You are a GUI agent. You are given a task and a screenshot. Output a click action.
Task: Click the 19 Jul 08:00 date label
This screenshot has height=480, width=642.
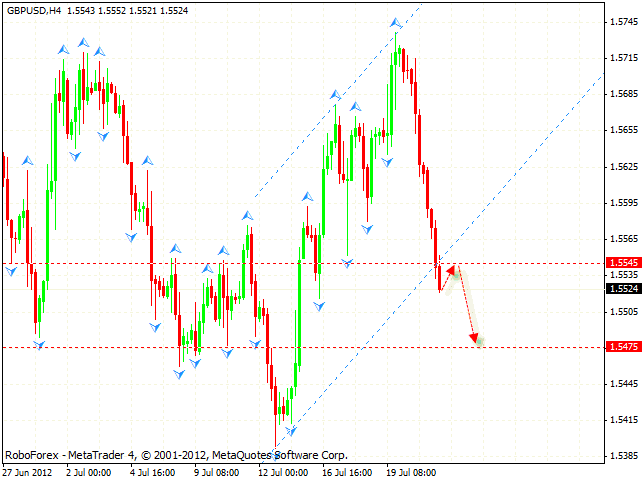410,470
